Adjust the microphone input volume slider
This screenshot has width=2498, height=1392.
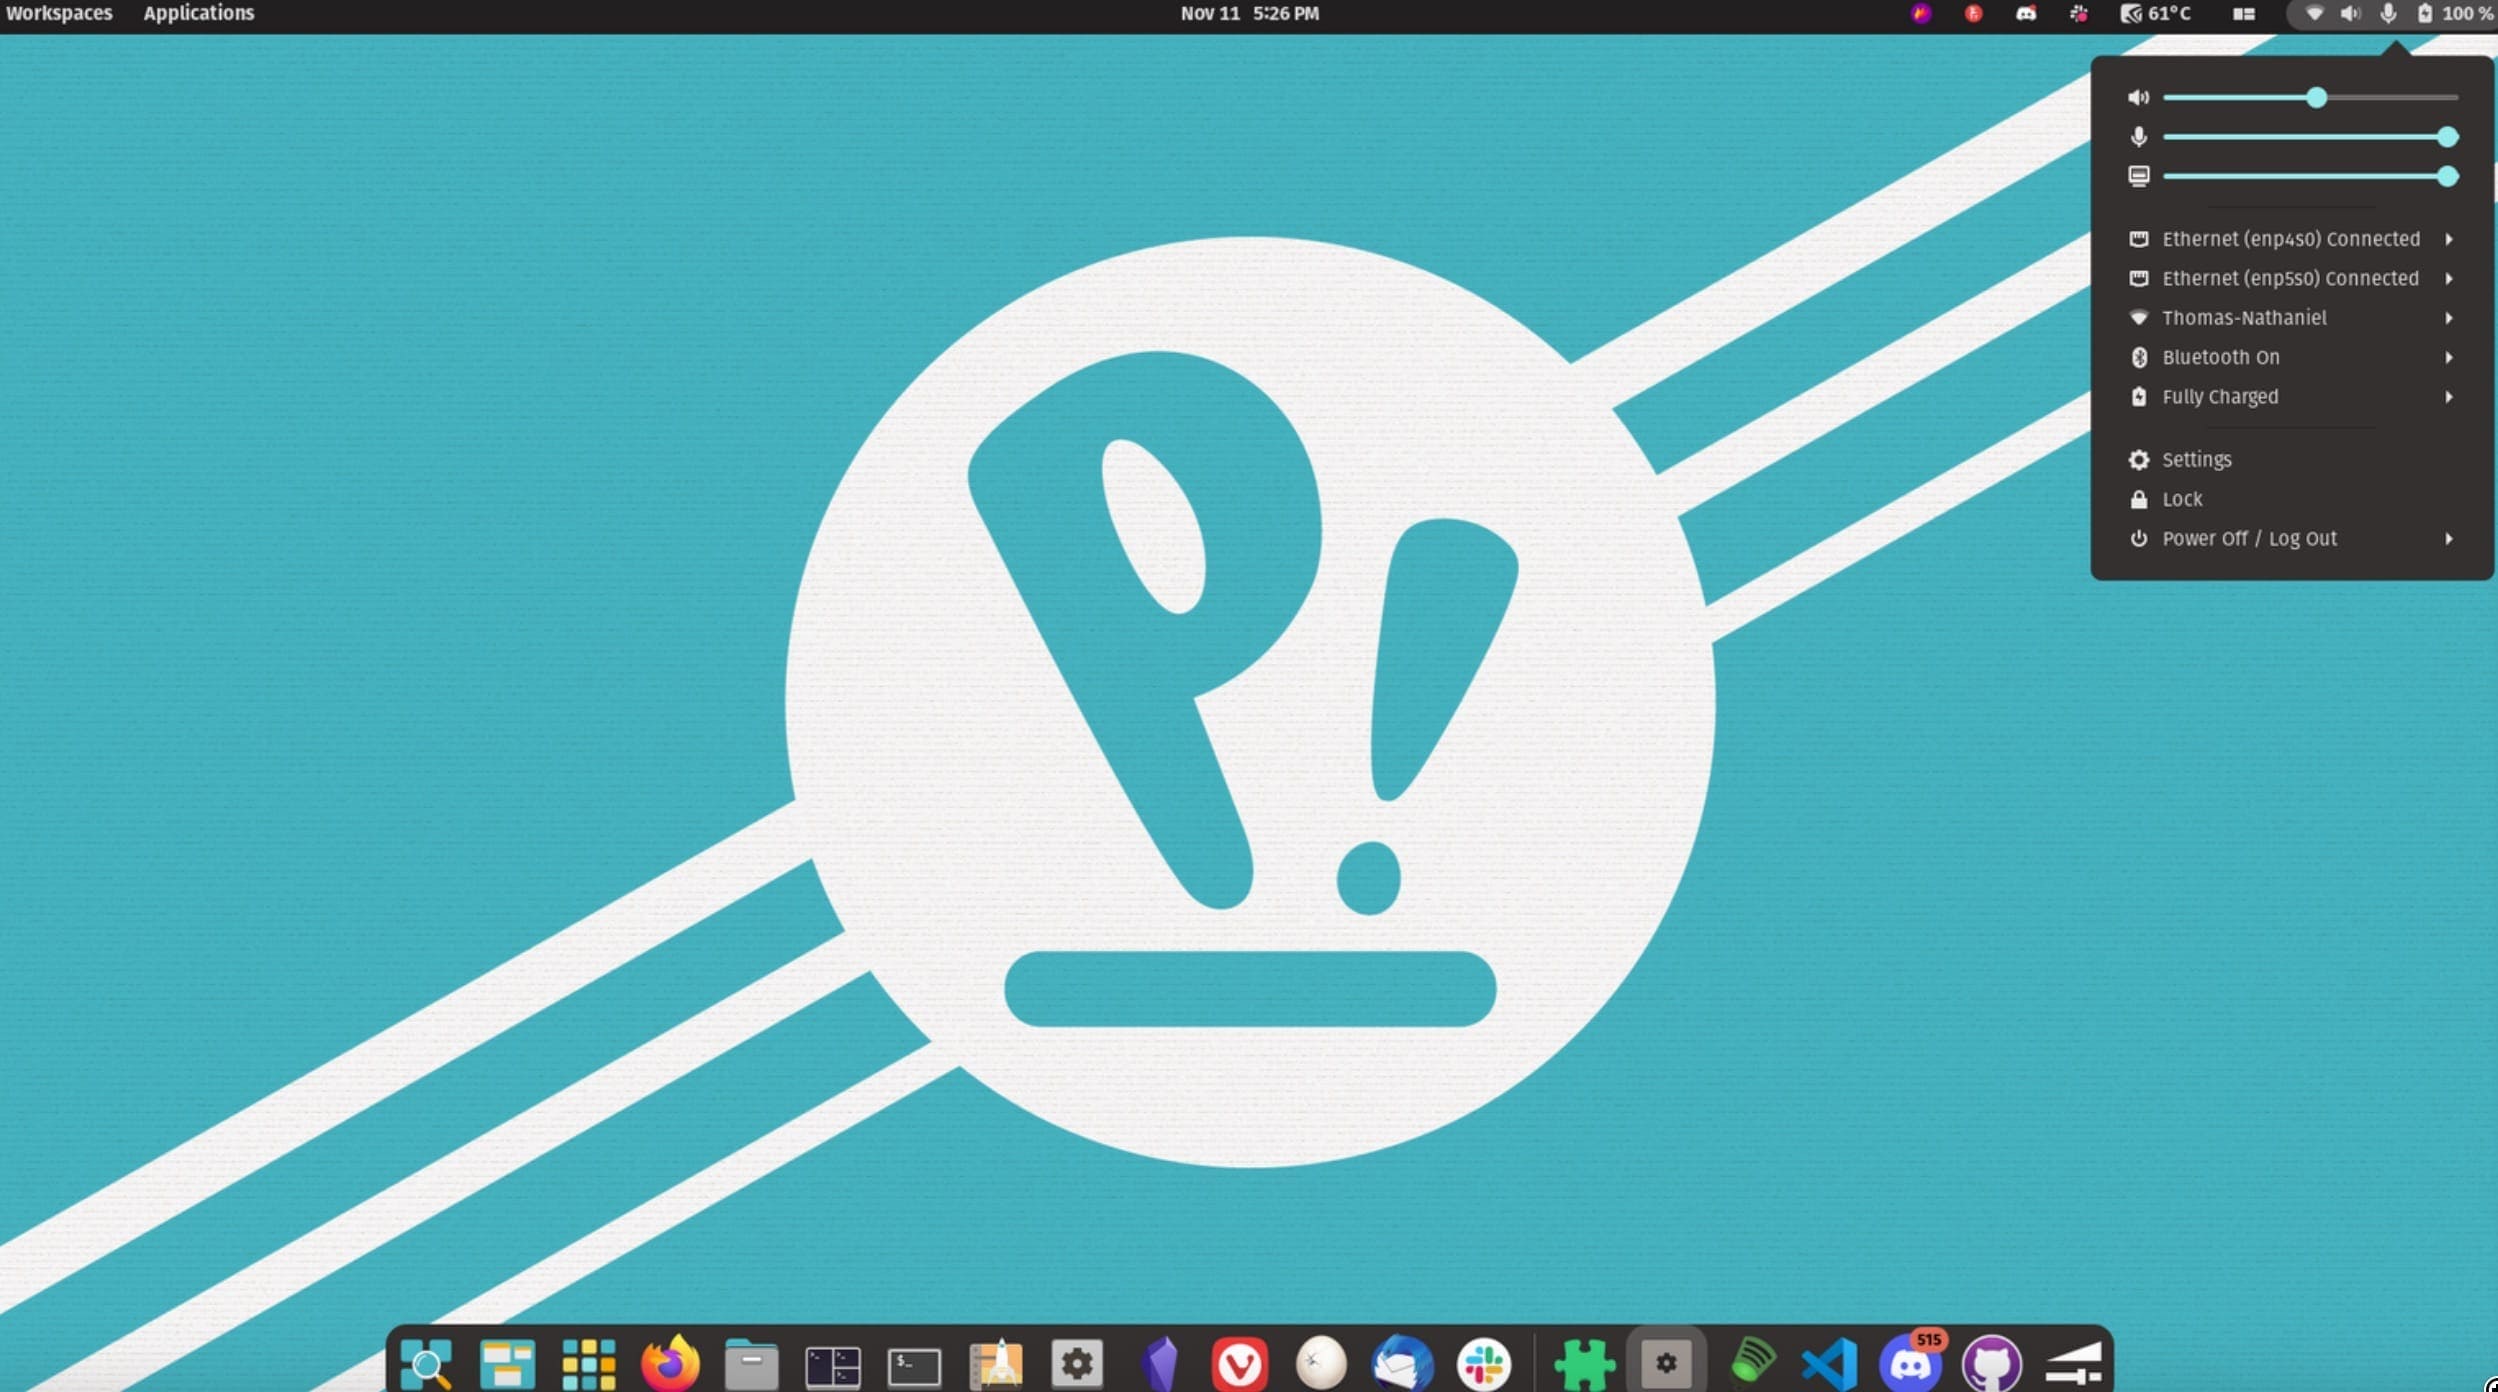click(2310, 137)
